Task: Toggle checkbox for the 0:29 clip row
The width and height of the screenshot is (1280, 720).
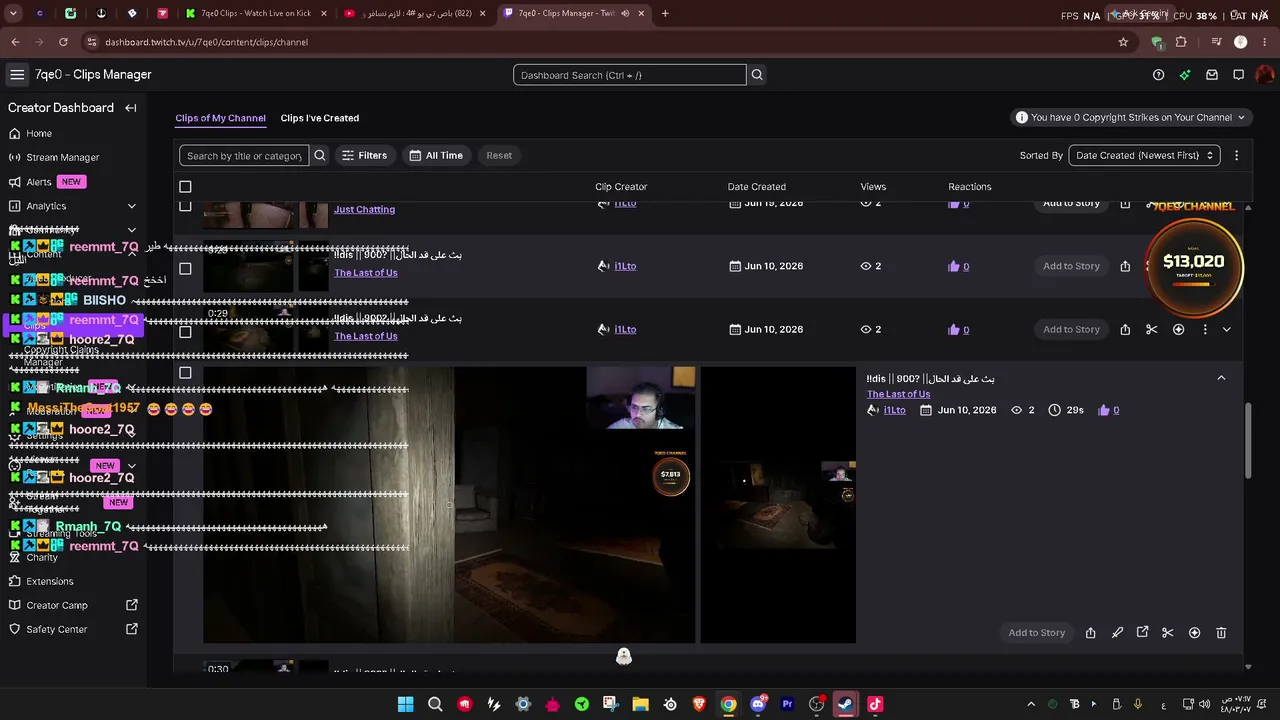Action: [185, 331]
